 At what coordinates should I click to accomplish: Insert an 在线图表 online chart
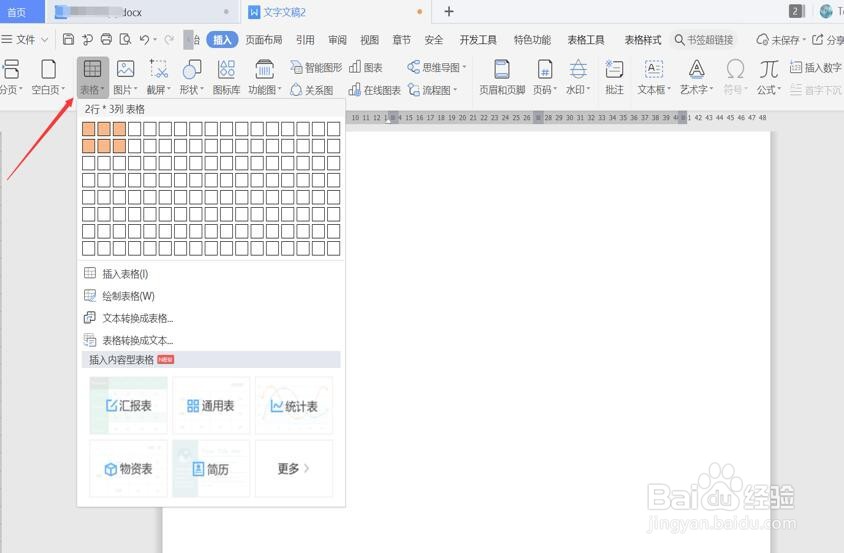click(375, 90)
